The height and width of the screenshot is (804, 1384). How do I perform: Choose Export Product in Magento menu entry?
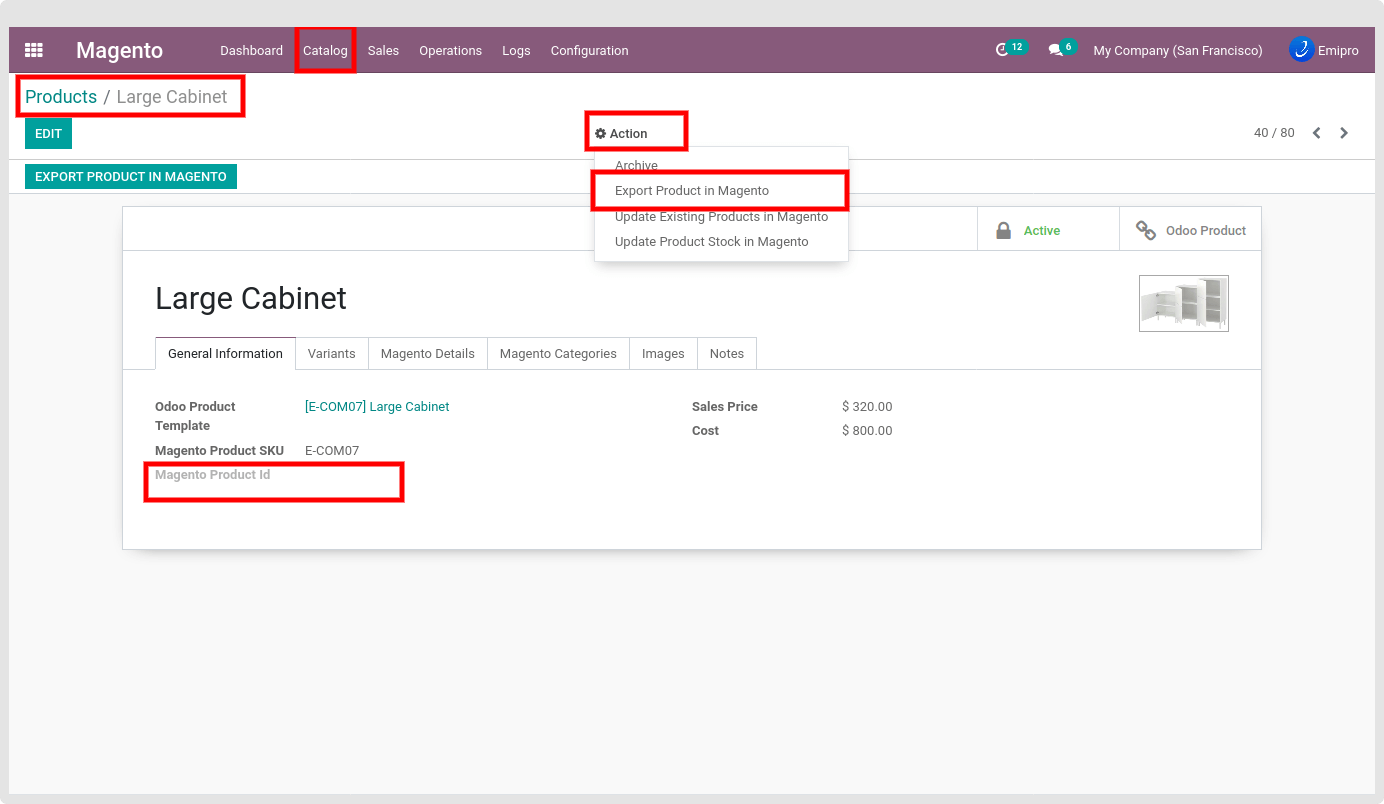pyautogui.click(x=721, y=190)
